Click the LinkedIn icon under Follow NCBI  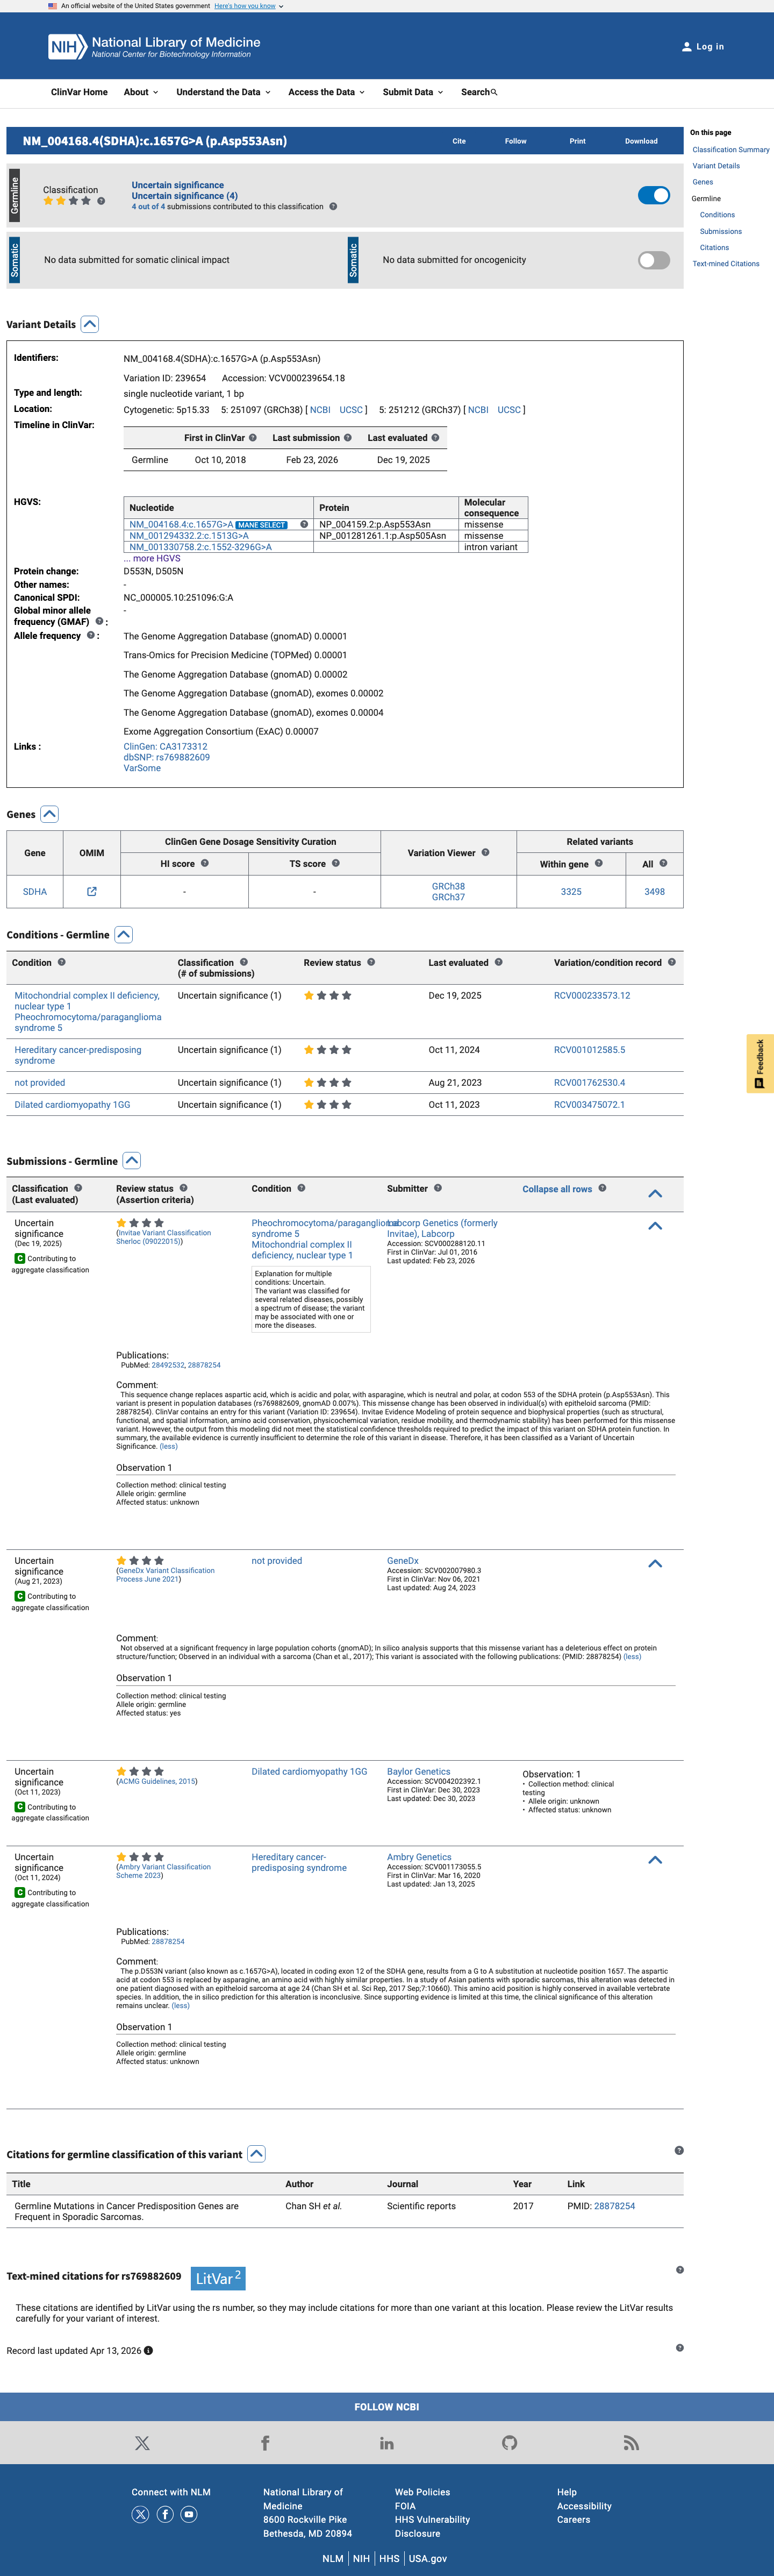(387, 2443)
